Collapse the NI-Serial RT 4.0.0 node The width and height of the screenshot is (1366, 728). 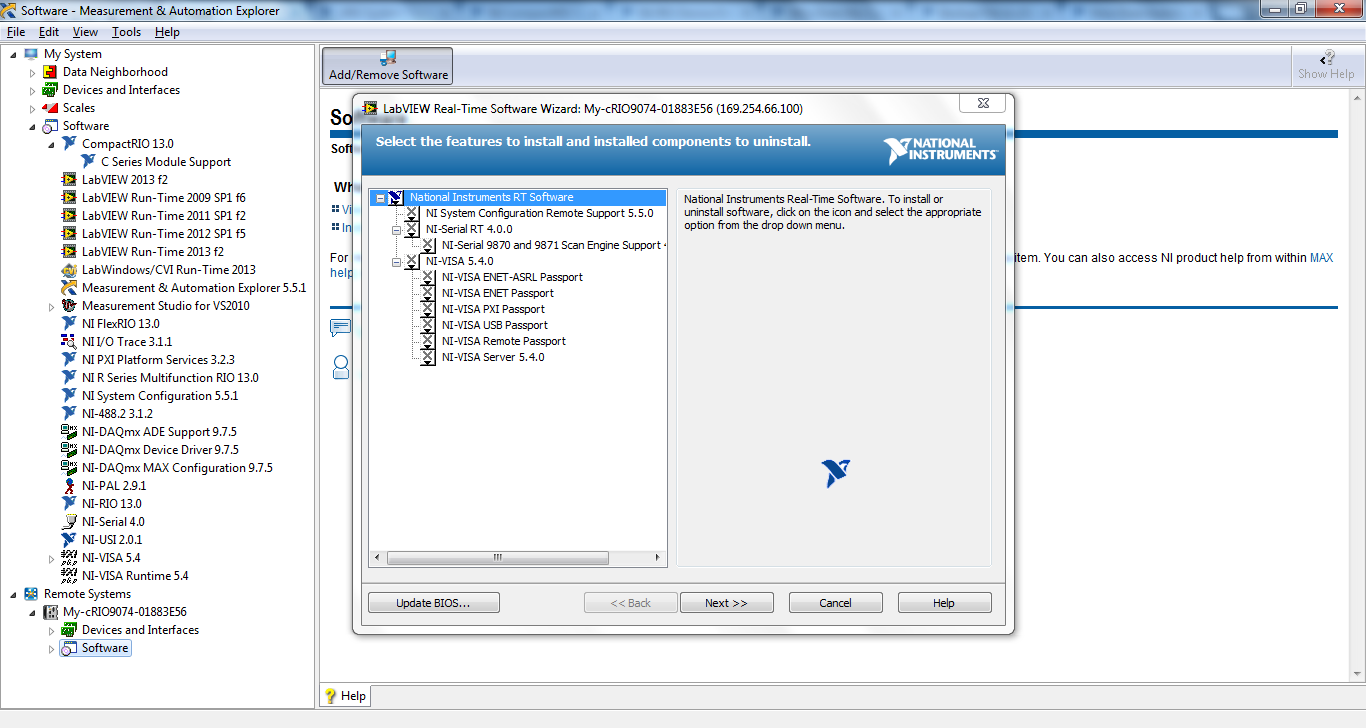coord(396,230)
